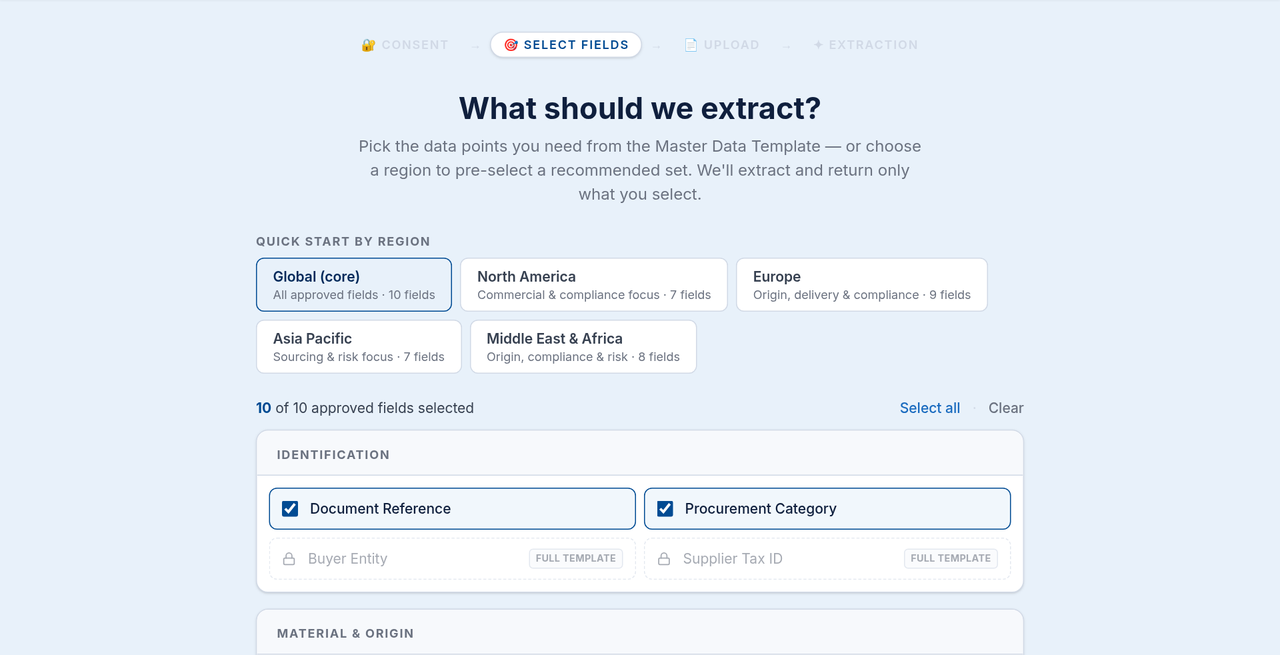
Task: Click the document emoji icon on Upload step
Action: coord(691,45)
